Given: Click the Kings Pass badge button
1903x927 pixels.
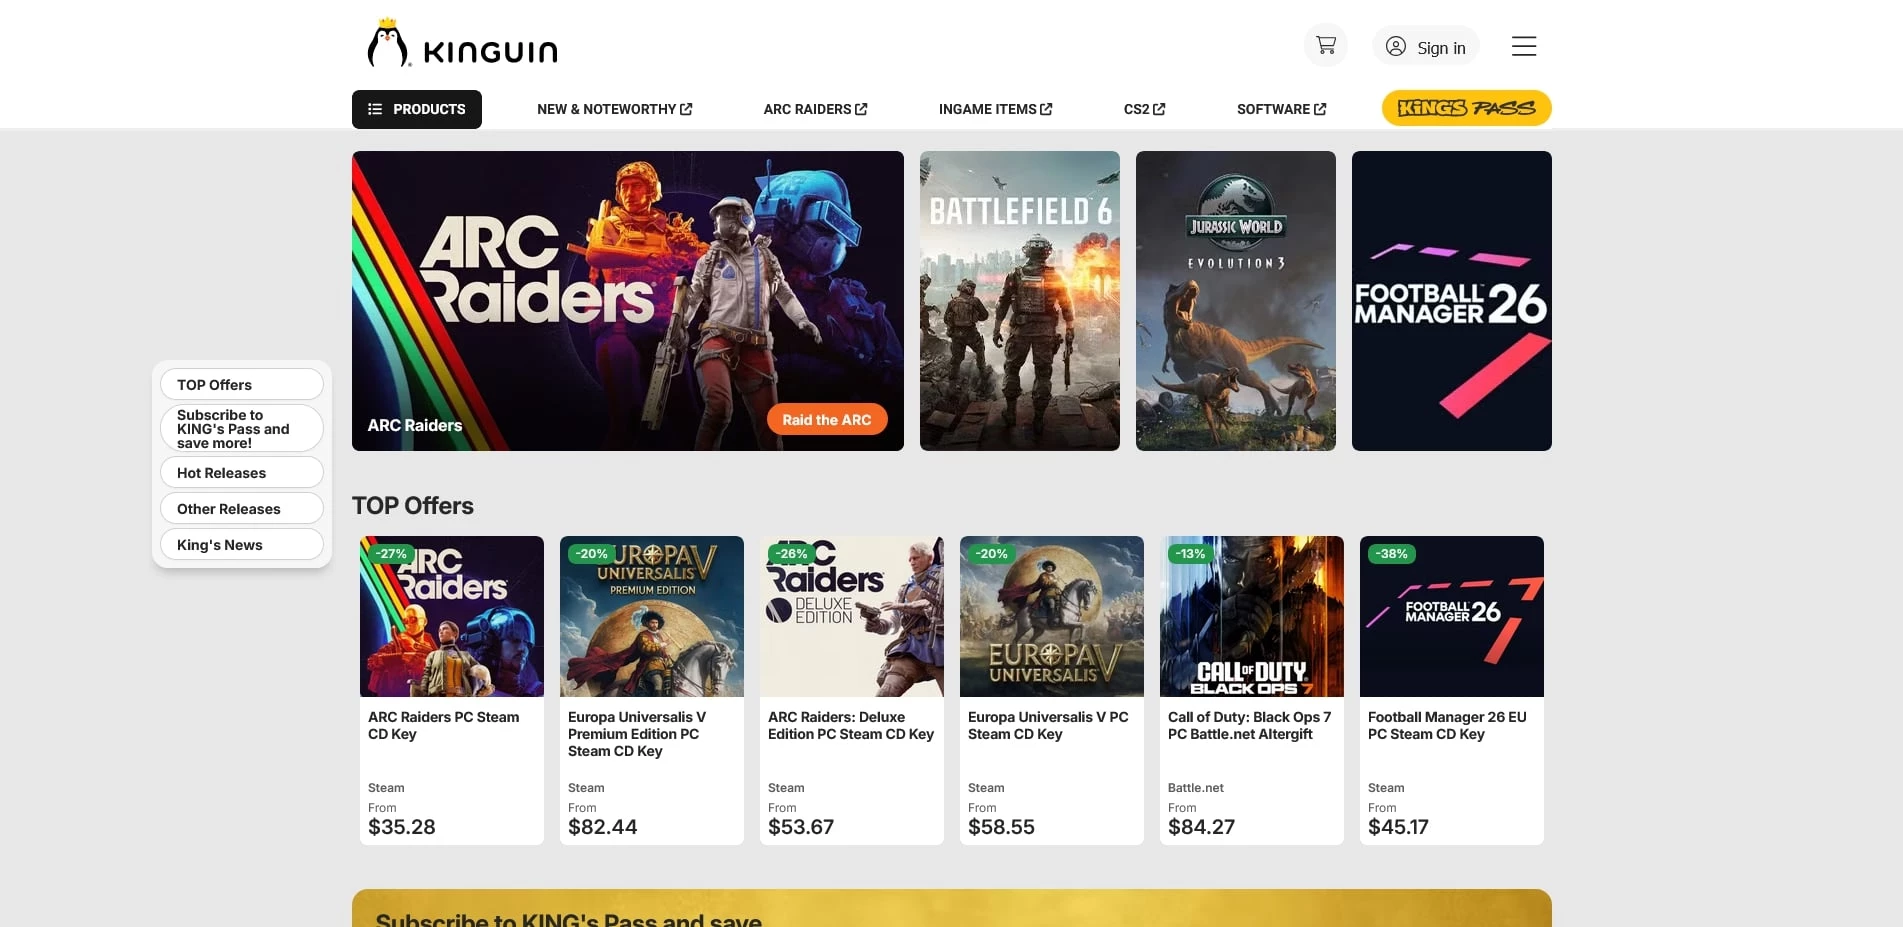Looking at the screenshot, I should (1466, 108).
